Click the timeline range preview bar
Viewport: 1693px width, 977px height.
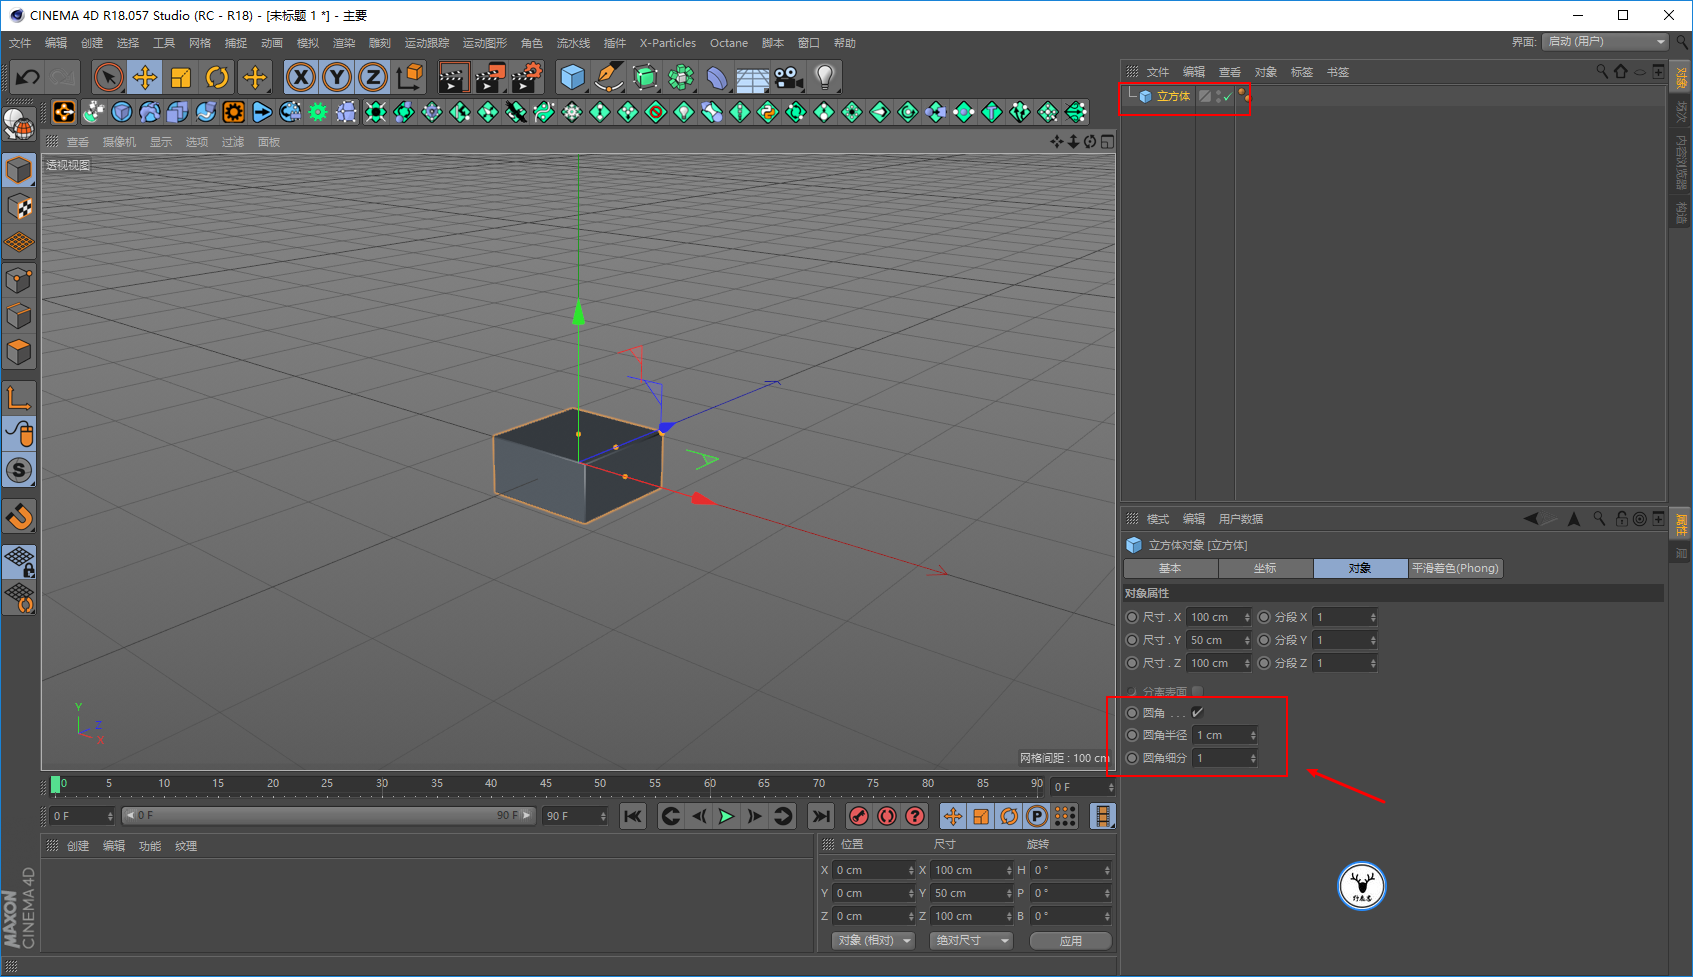329,816
